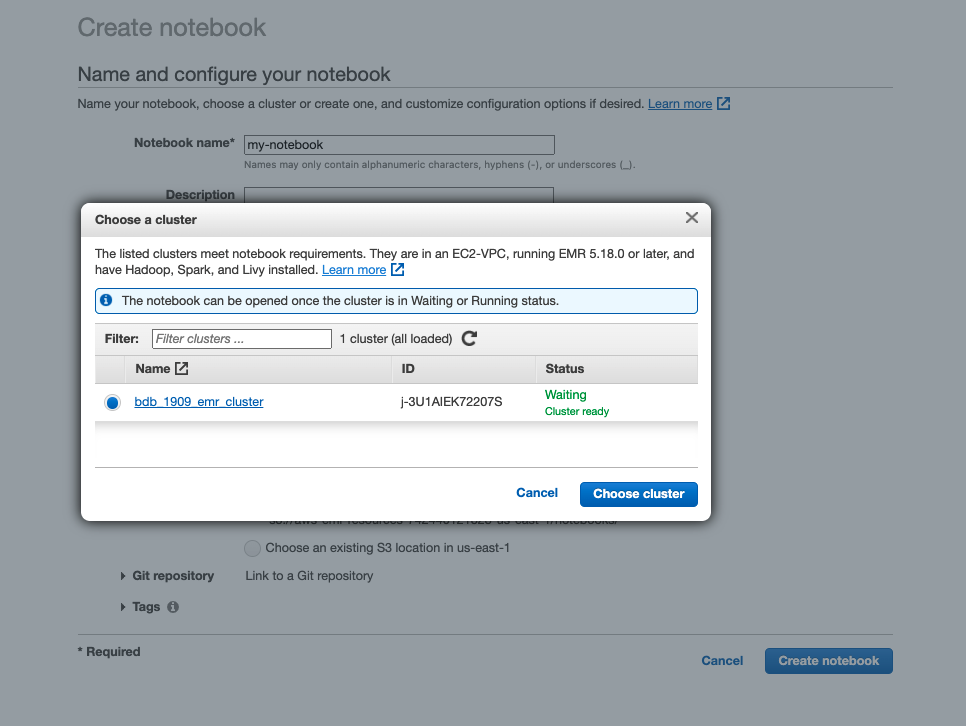The height and width of the screenshot is (726, 966).
Task: Click the Create notebook button
Action: 828,661
